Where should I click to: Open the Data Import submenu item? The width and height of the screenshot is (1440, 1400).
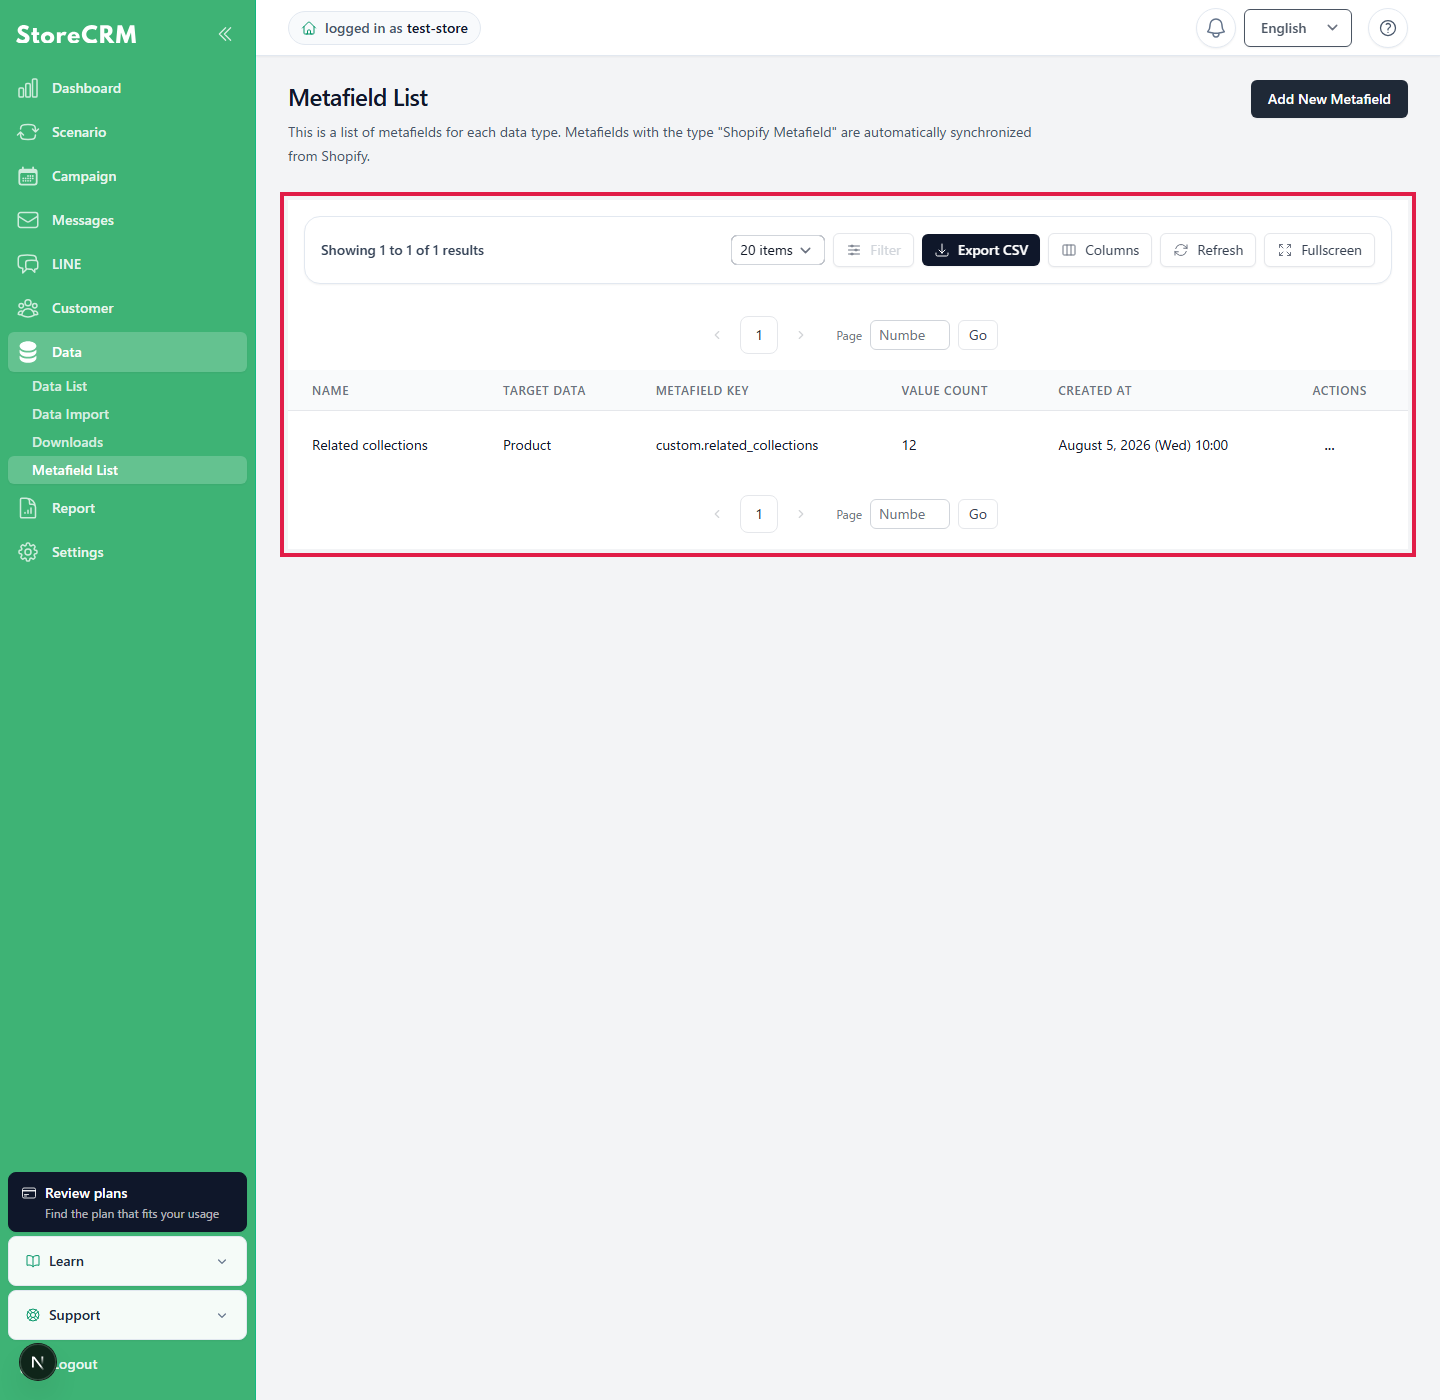click(x=127, y=414)
